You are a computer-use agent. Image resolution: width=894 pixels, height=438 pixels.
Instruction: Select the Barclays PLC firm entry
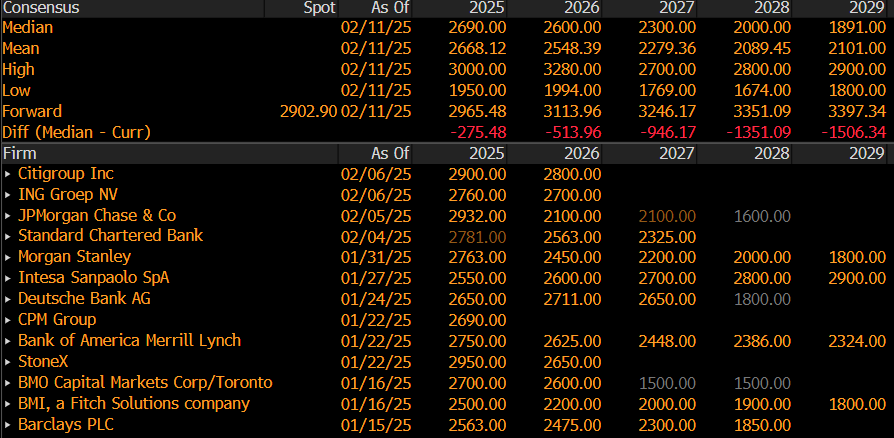[x=66, y=425]
